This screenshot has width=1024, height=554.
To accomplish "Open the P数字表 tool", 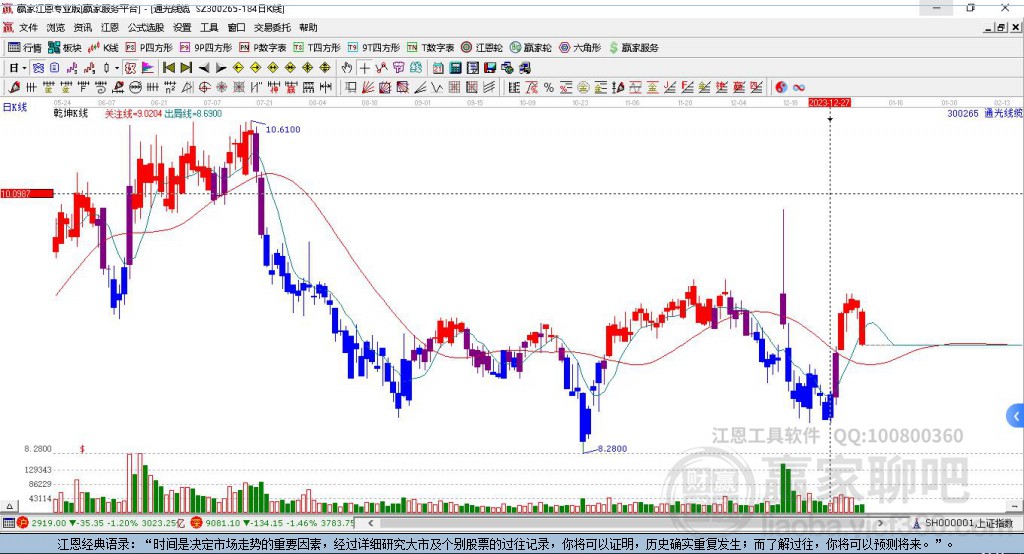I will (x=263, y=48).
